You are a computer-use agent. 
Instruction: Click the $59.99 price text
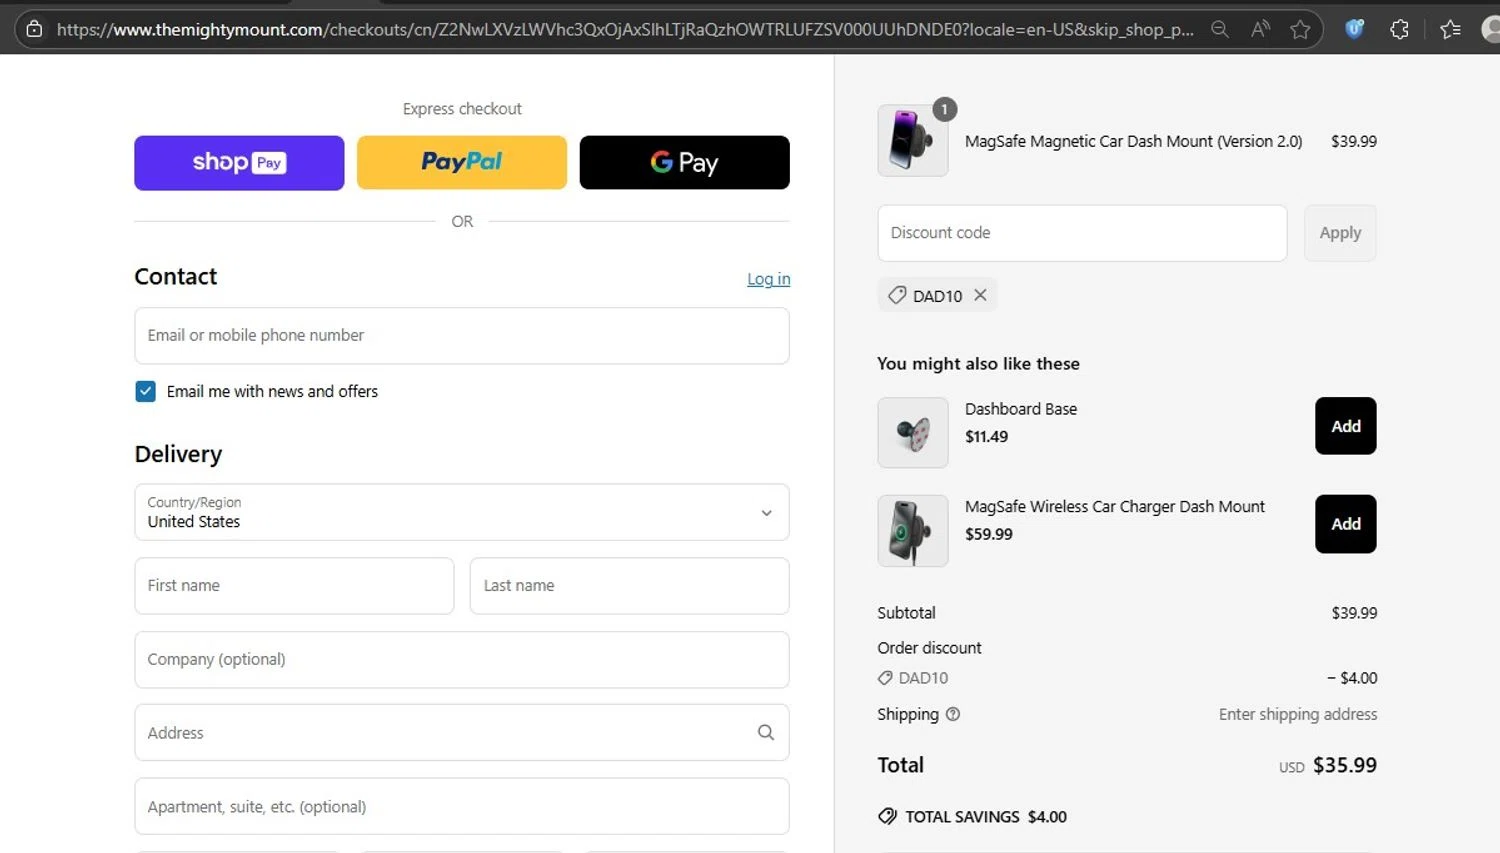989,534
